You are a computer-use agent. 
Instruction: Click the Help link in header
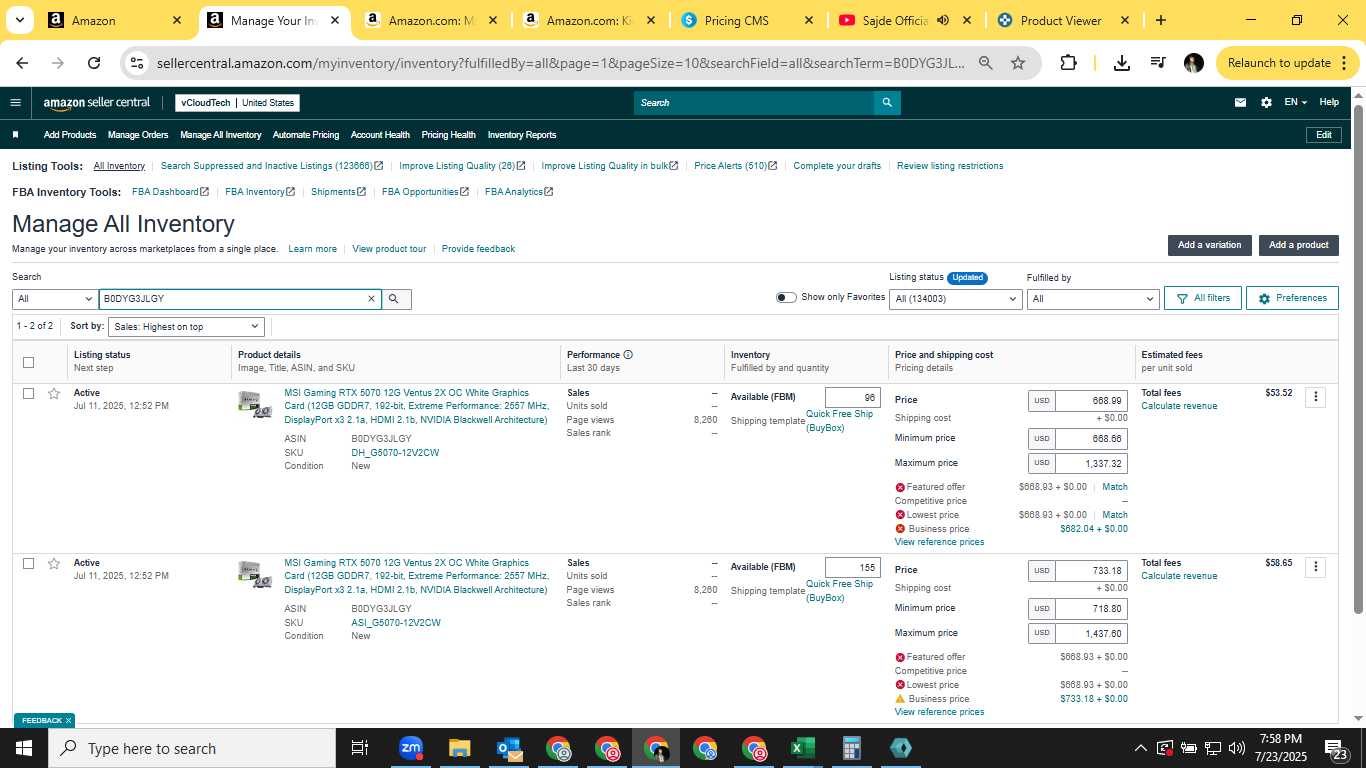(x=1329, y=102)
